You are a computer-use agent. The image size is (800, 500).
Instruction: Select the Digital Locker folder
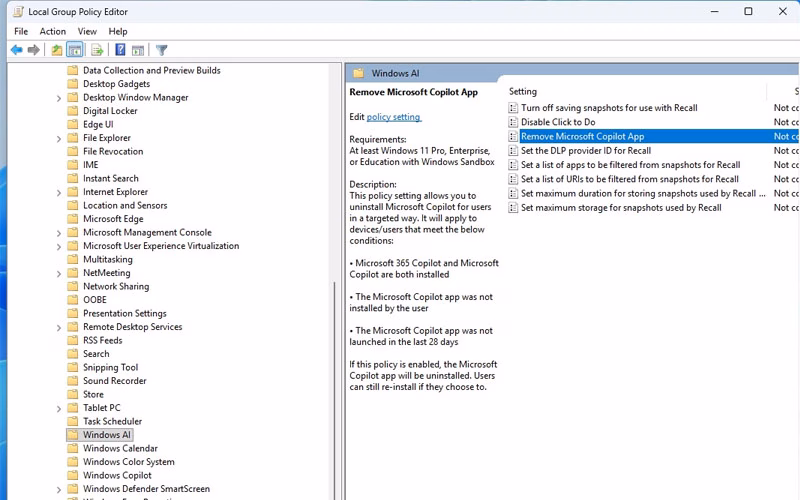(110, 111)
